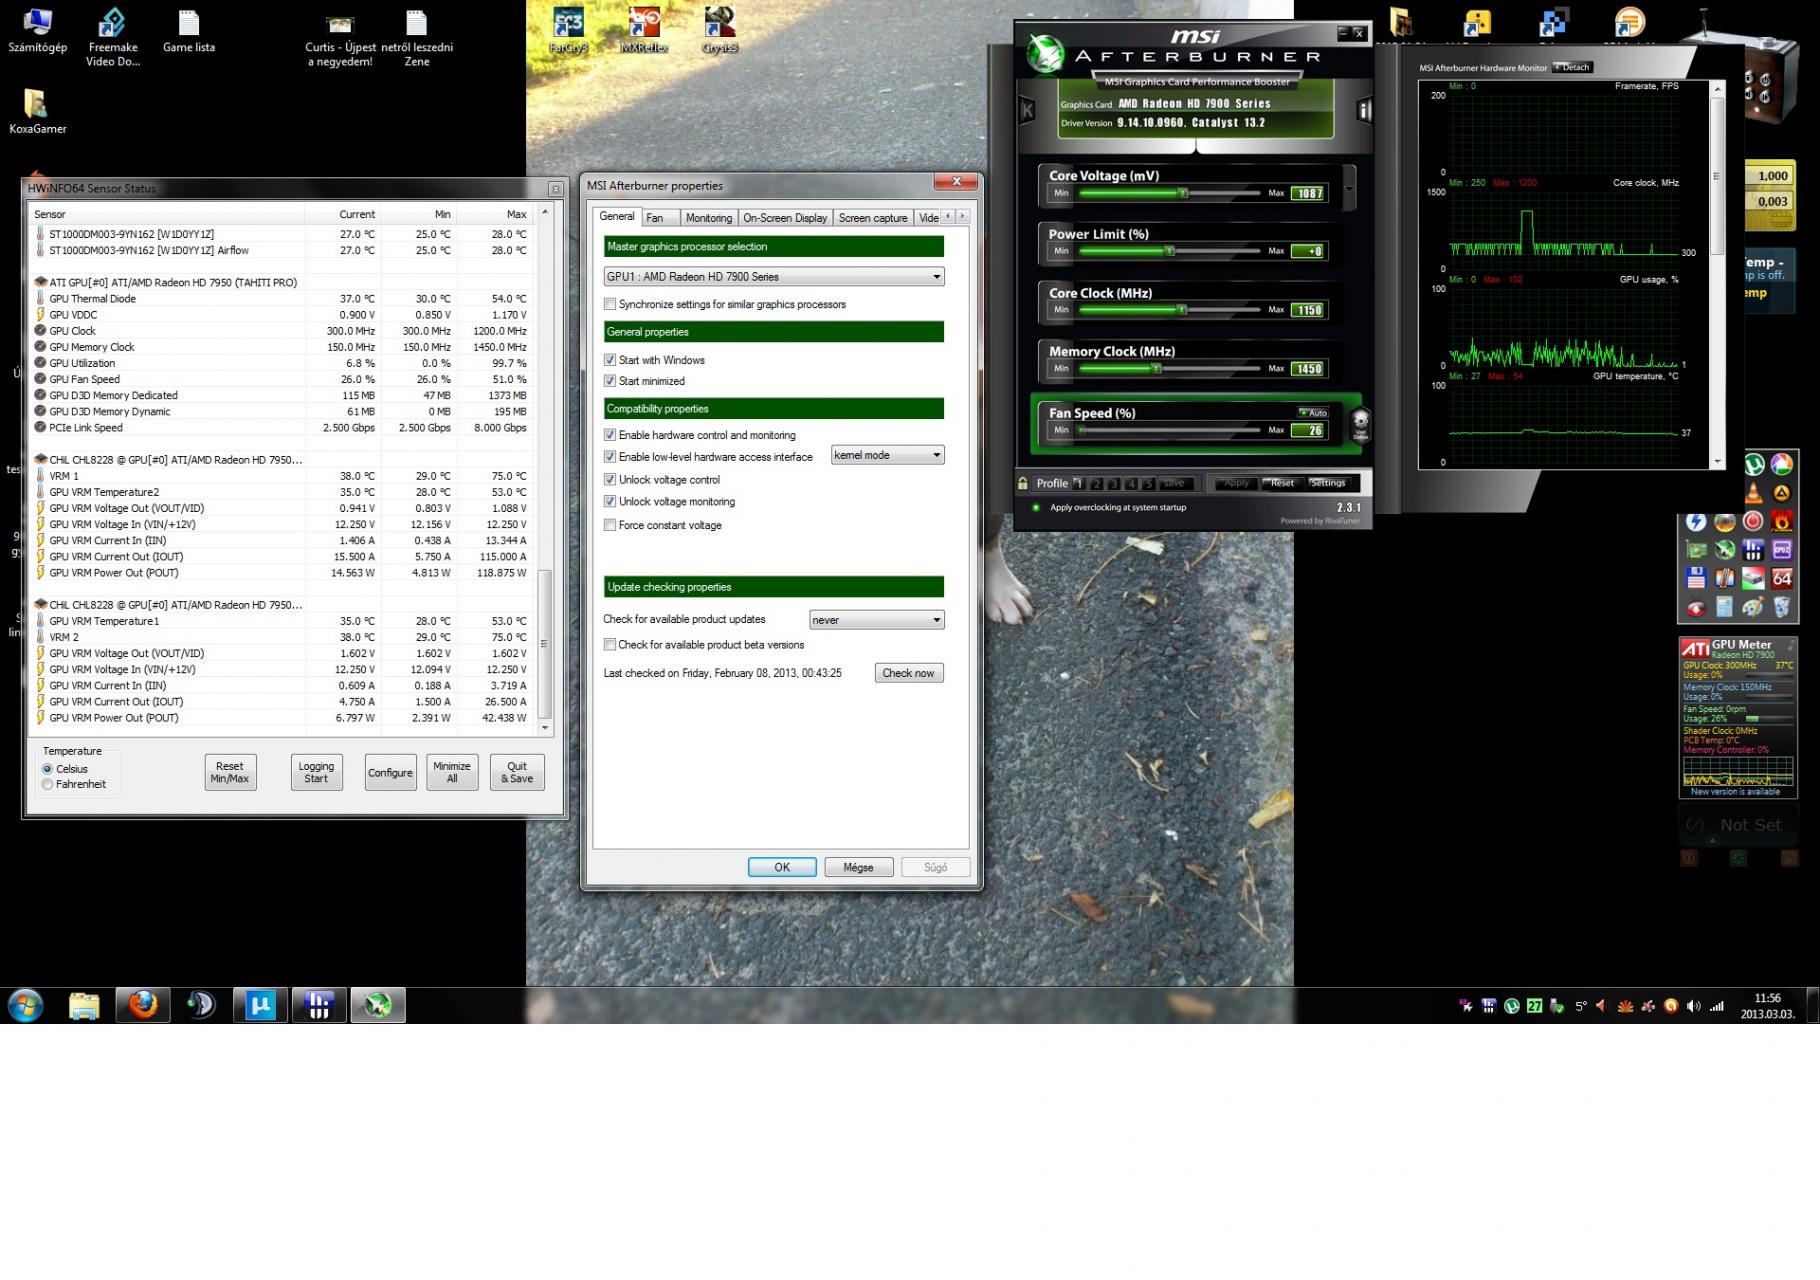Switch to Screen capture tab

coord(873,218)
